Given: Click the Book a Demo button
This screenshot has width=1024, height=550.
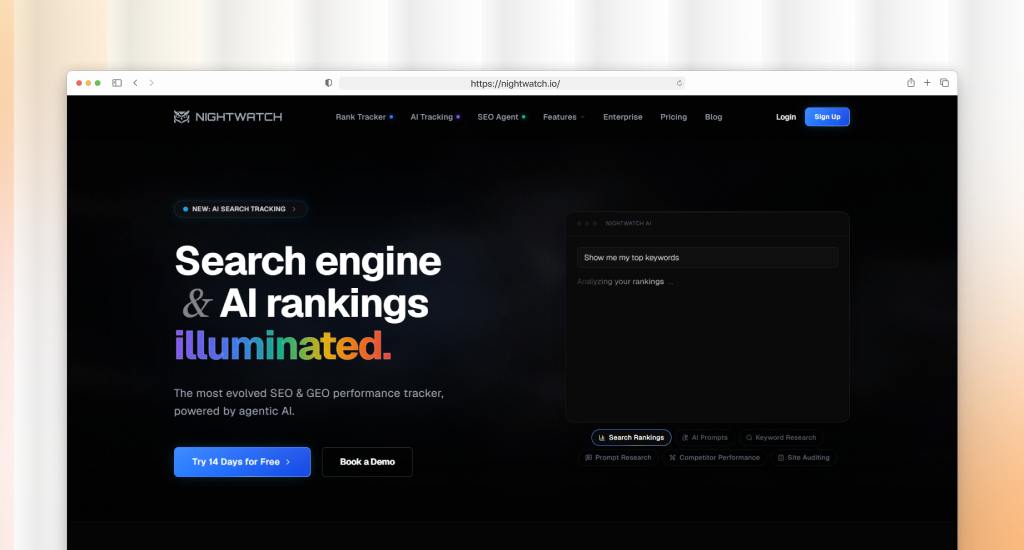Looking at the screenshot, I should [367, 462].
